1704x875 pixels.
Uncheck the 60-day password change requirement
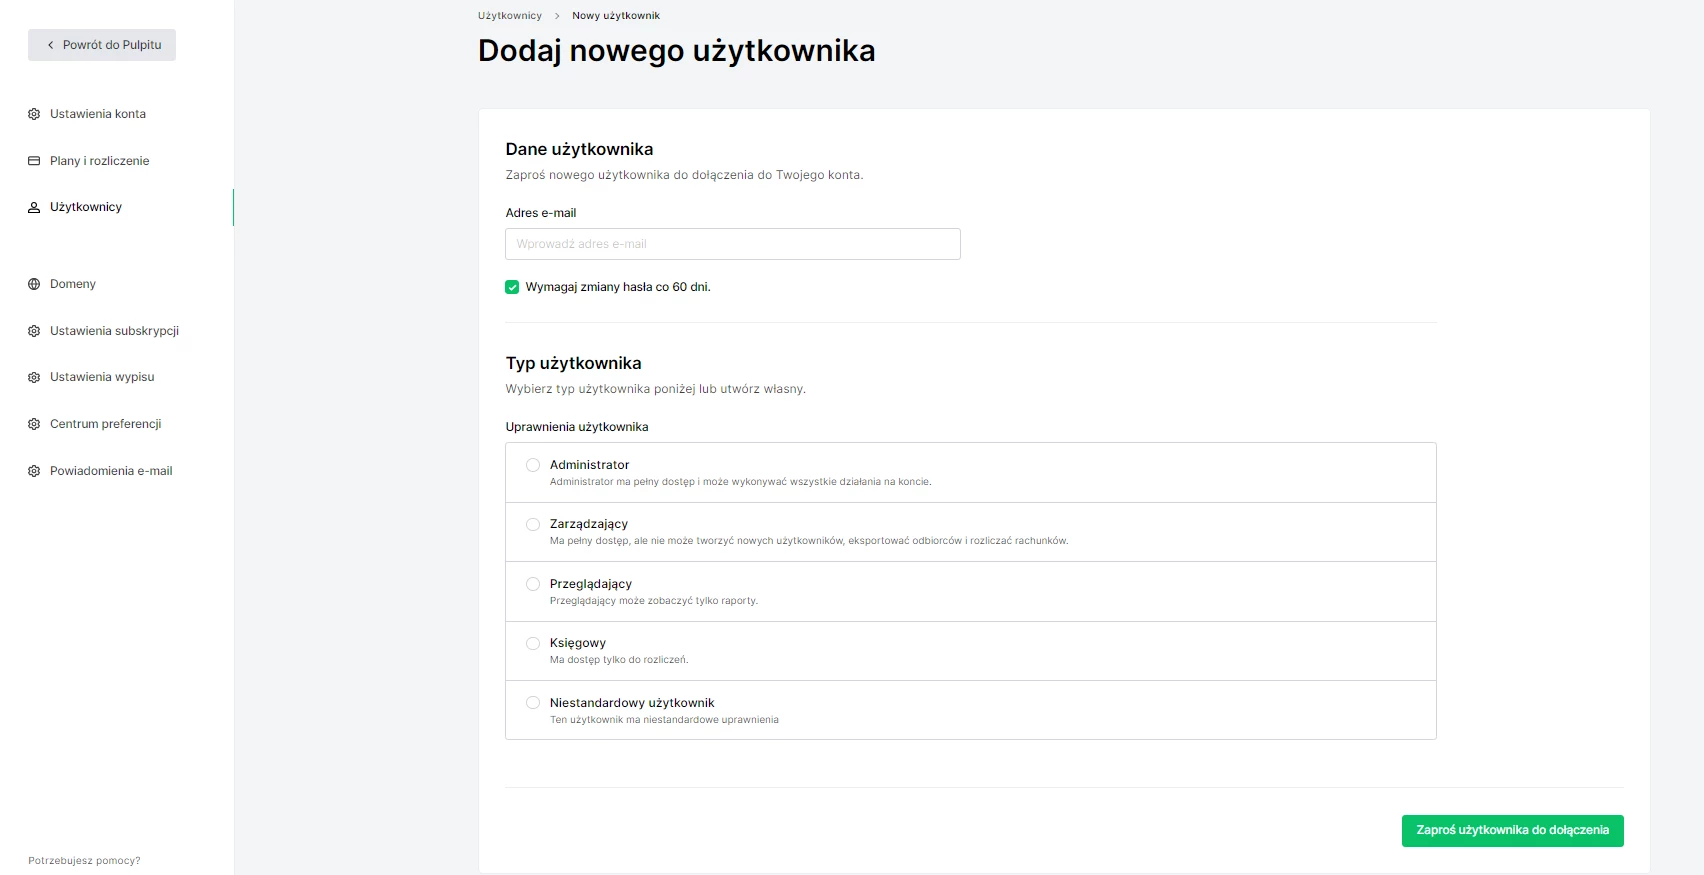[x=512, y=287]
